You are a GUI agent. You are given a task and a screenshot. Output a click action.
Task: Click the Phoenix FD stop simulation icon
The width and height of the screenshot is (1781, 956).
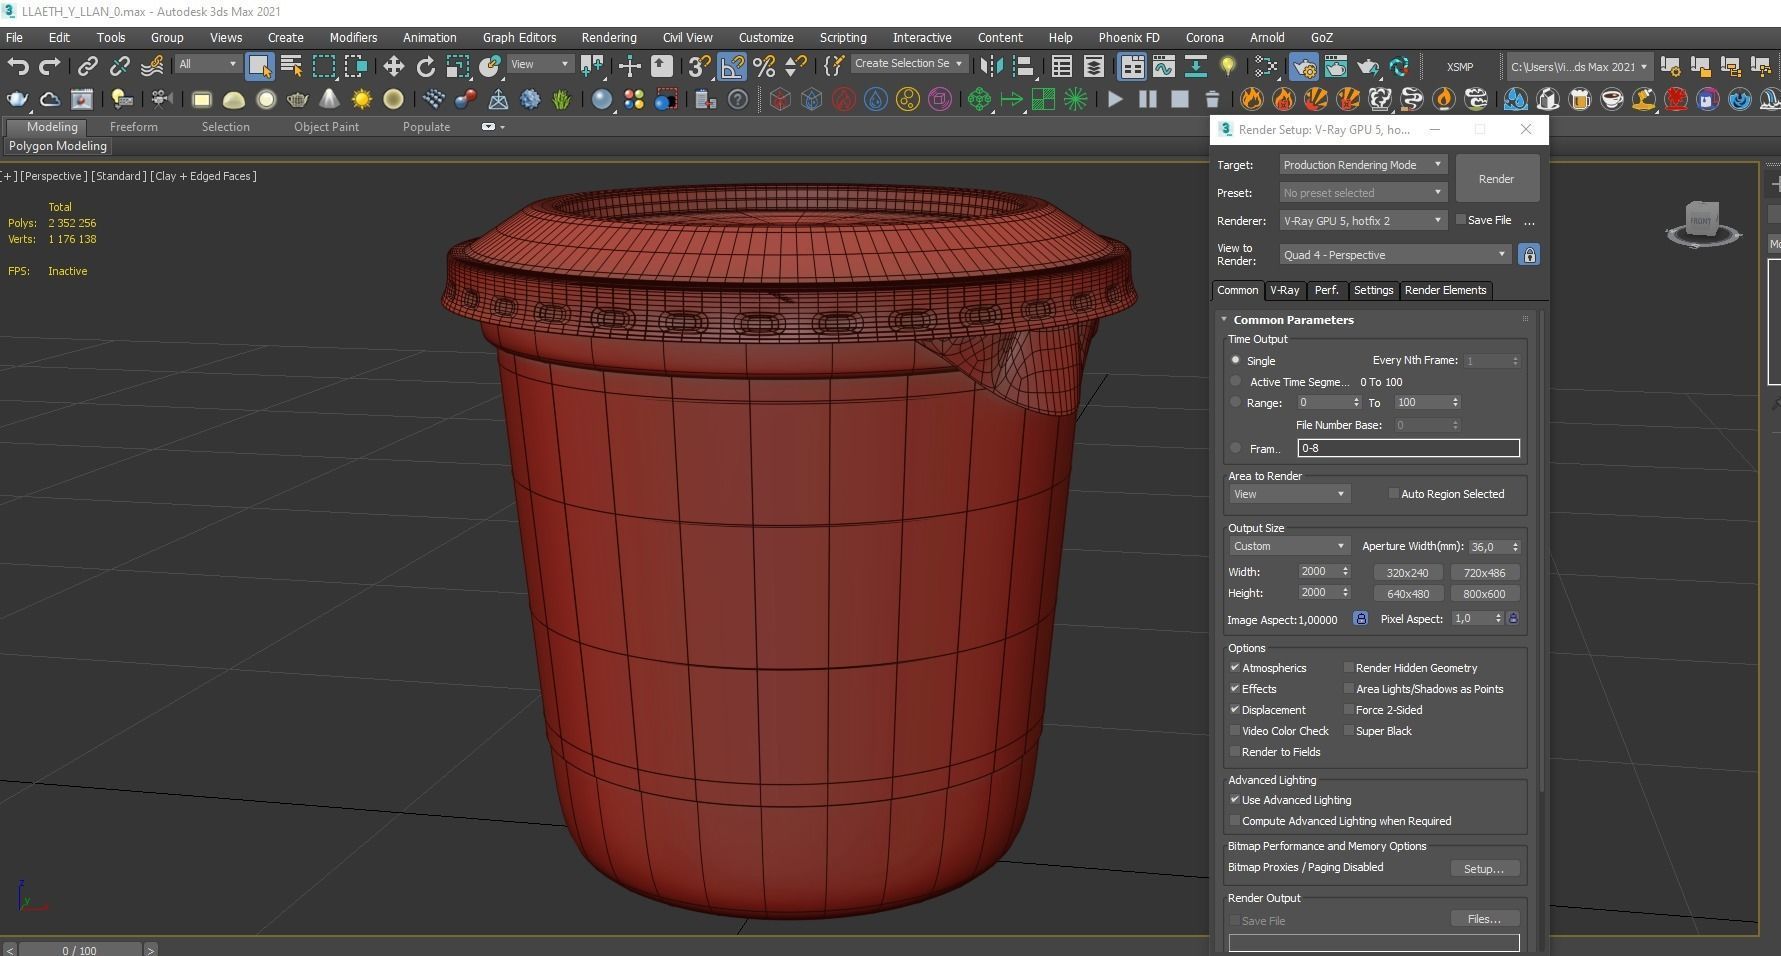tap(1180, 99)
